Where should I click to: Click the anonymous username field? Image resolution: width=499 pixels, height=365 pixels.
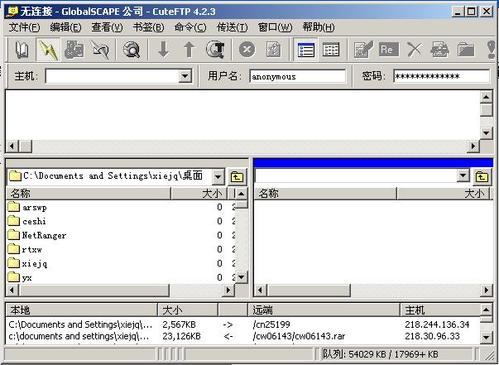tap(297, 76)
